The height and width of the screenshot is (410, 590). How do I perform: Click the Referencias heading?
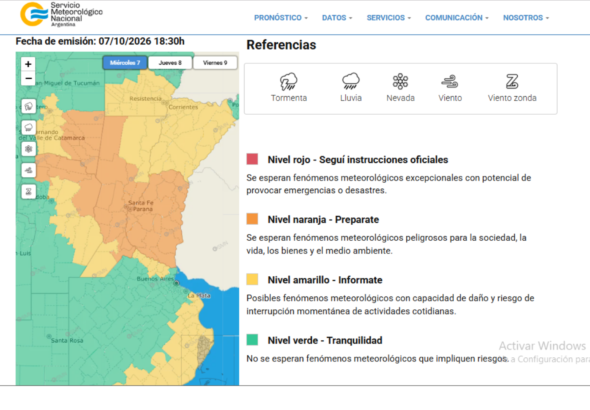[281, 45]
